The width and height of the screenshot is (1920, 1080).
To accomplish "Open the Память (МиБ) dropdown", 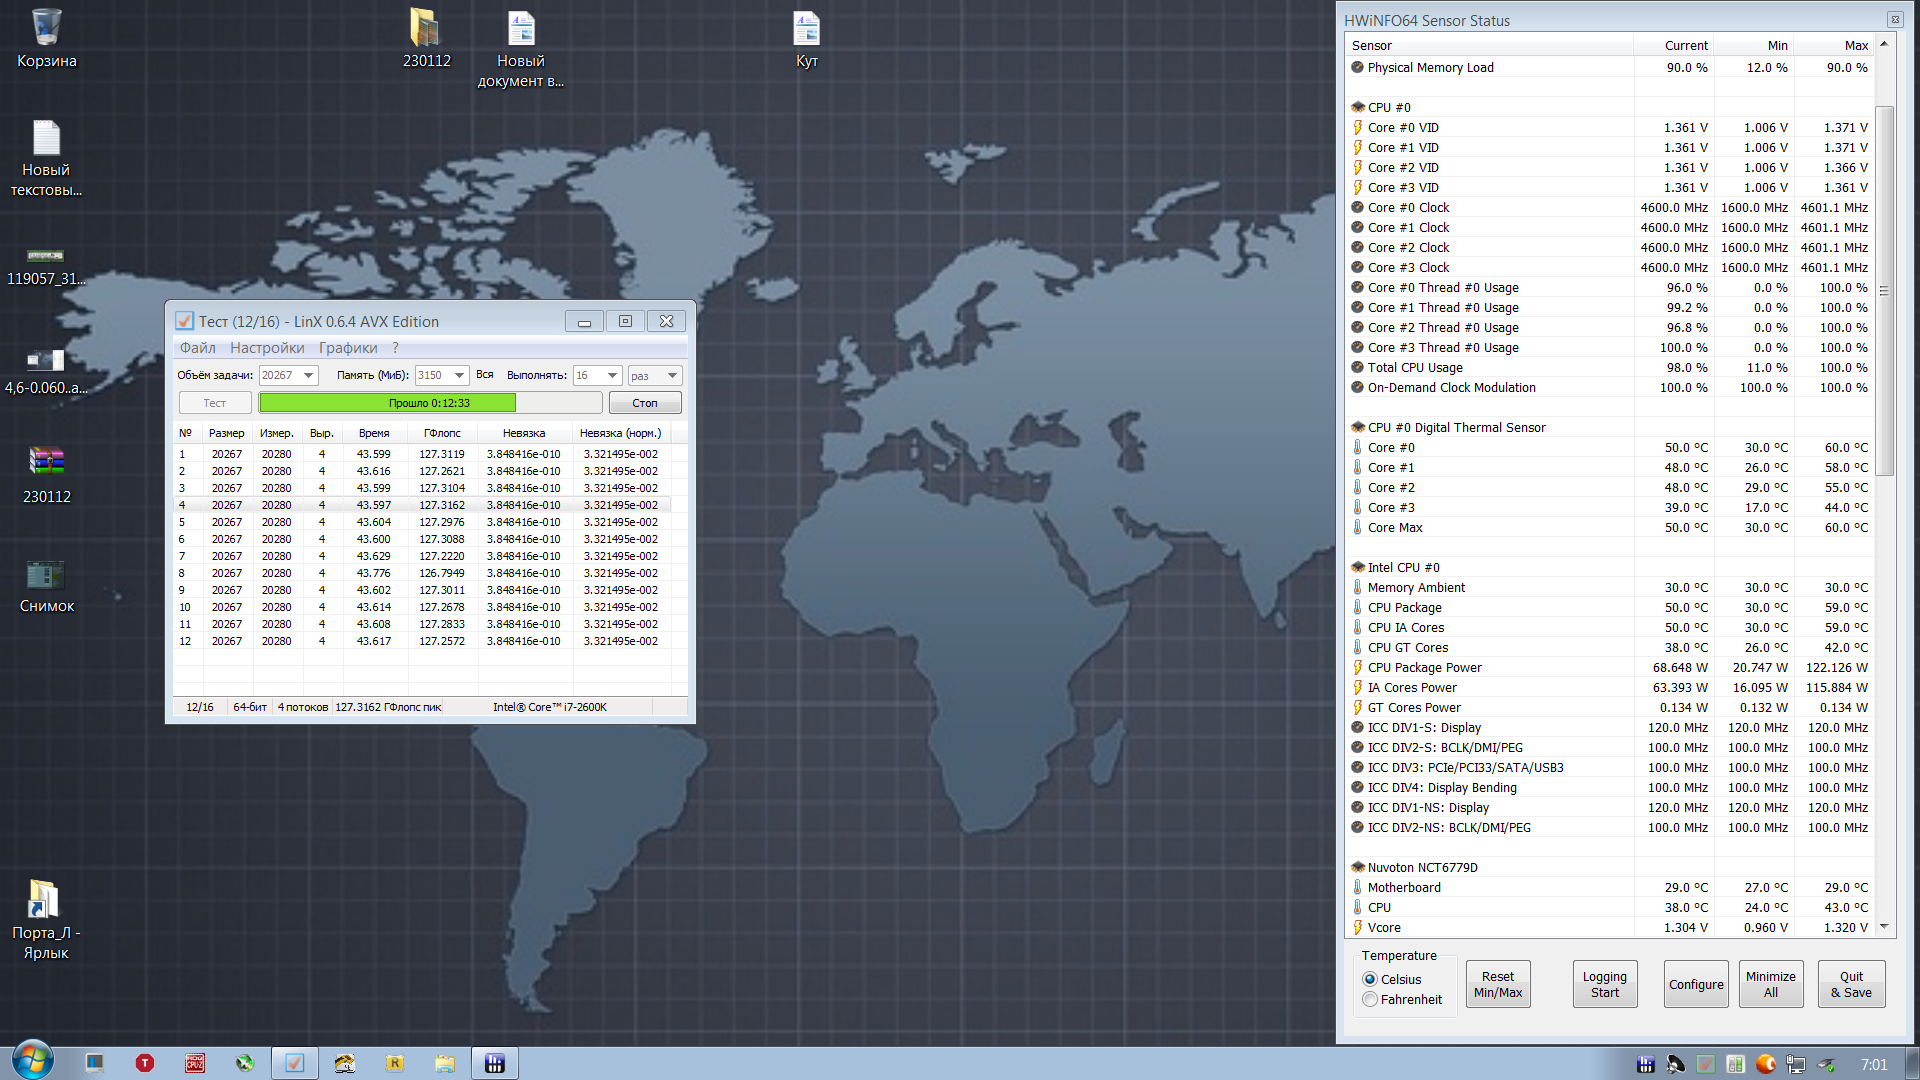I will (x=460, y=375).
